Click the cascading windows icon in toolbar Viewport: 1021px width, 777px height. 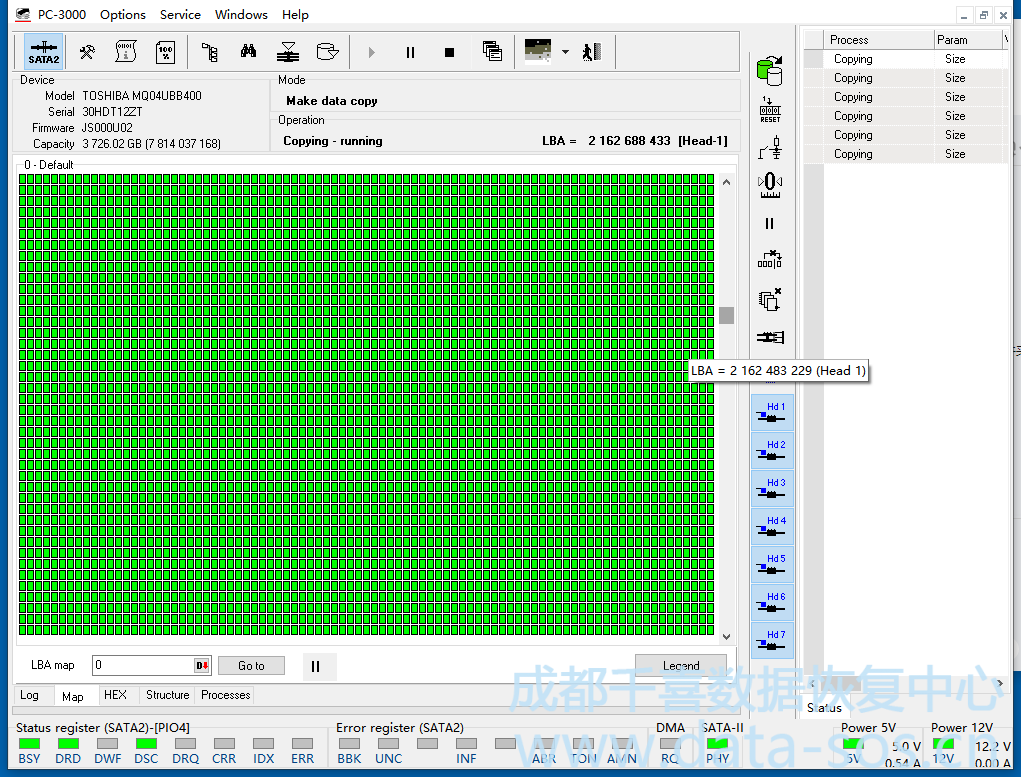pyautogui.click(x=491, y=52)
